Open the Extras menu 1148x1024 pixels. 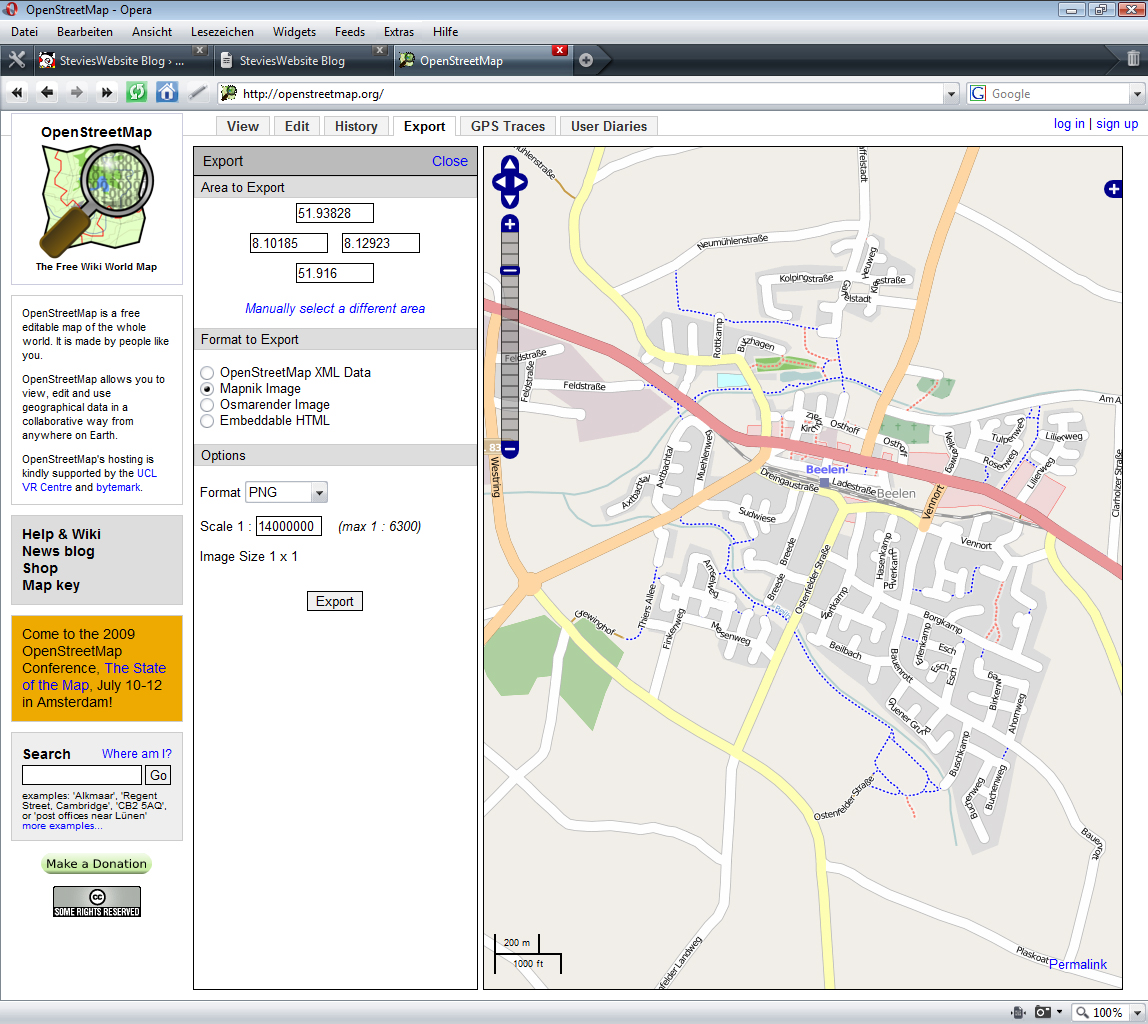pos(399,31)
